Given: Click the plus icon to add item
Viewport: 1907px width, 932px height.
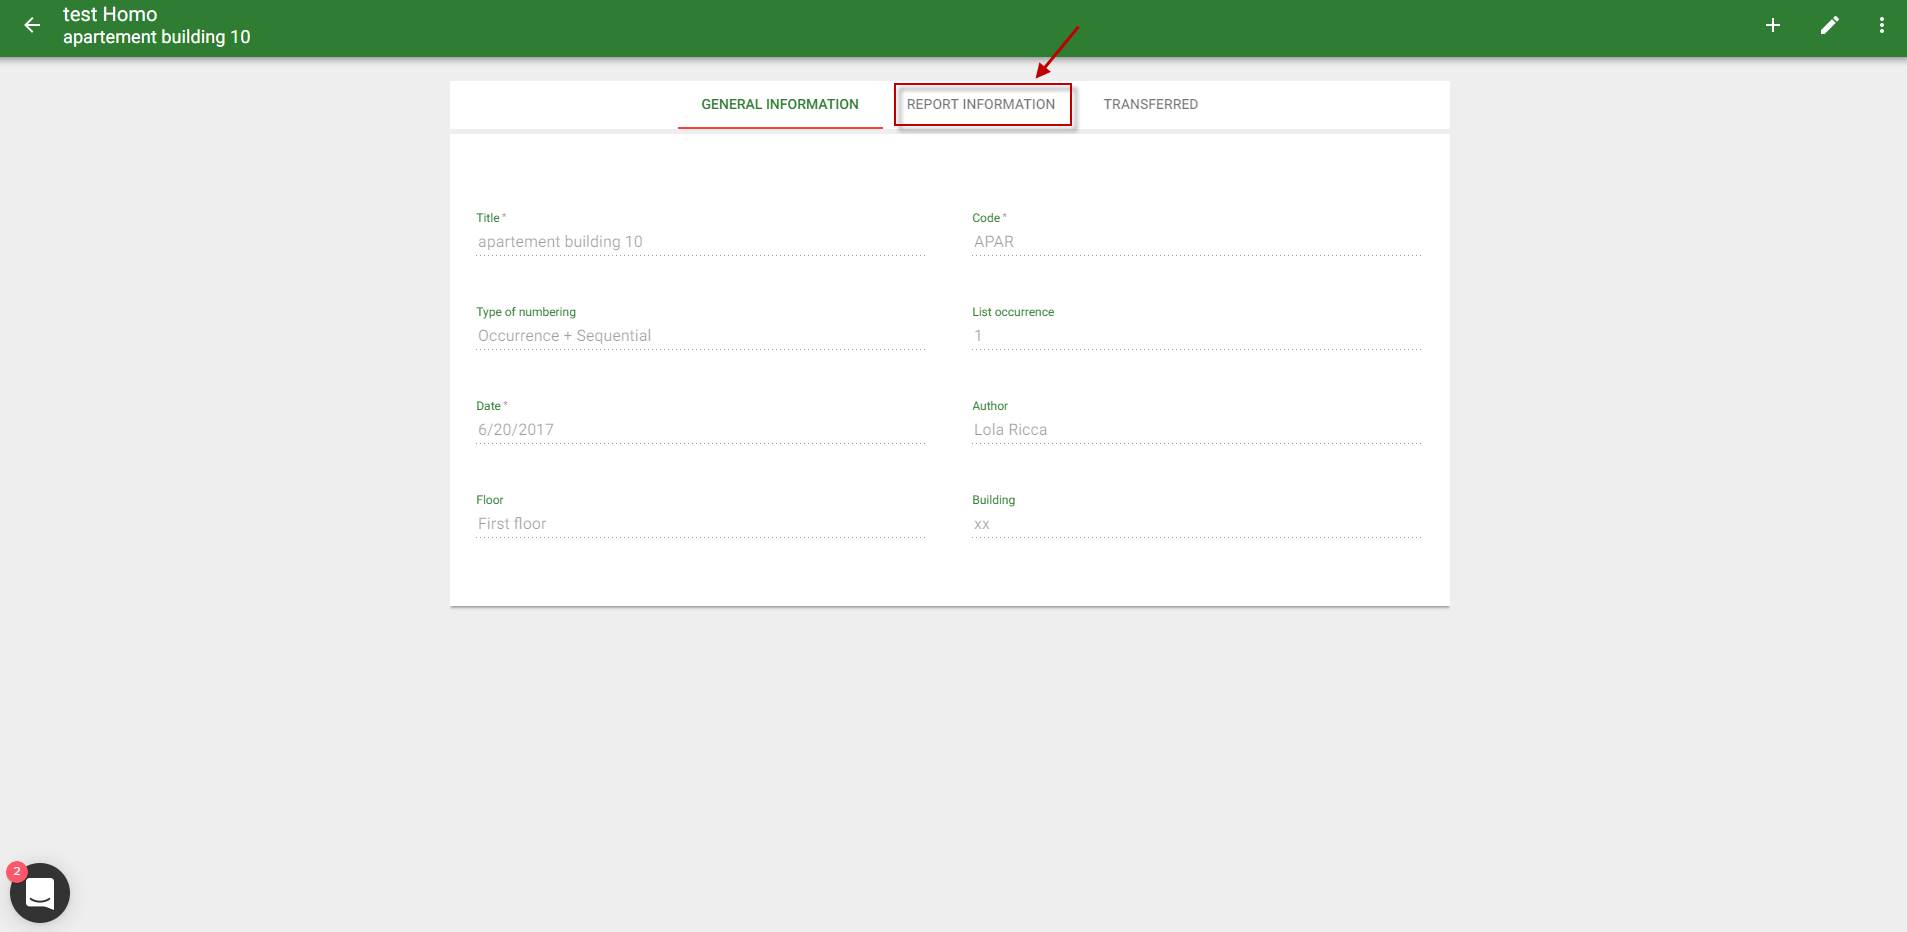Looking at the screenshot, I should click(x=1773, y=25).
